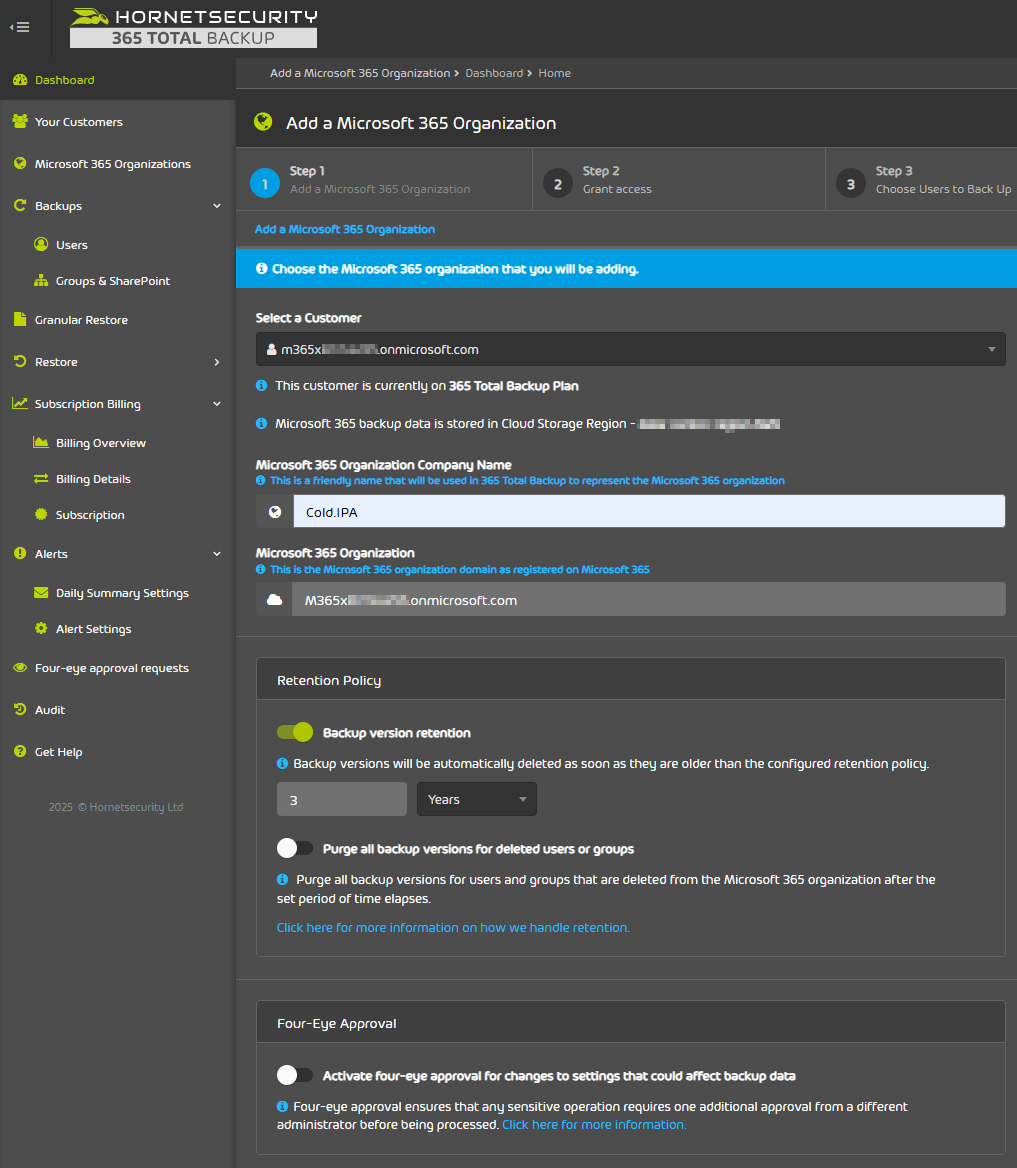Open Dashboard in the sidebar

tap(118, 80)
